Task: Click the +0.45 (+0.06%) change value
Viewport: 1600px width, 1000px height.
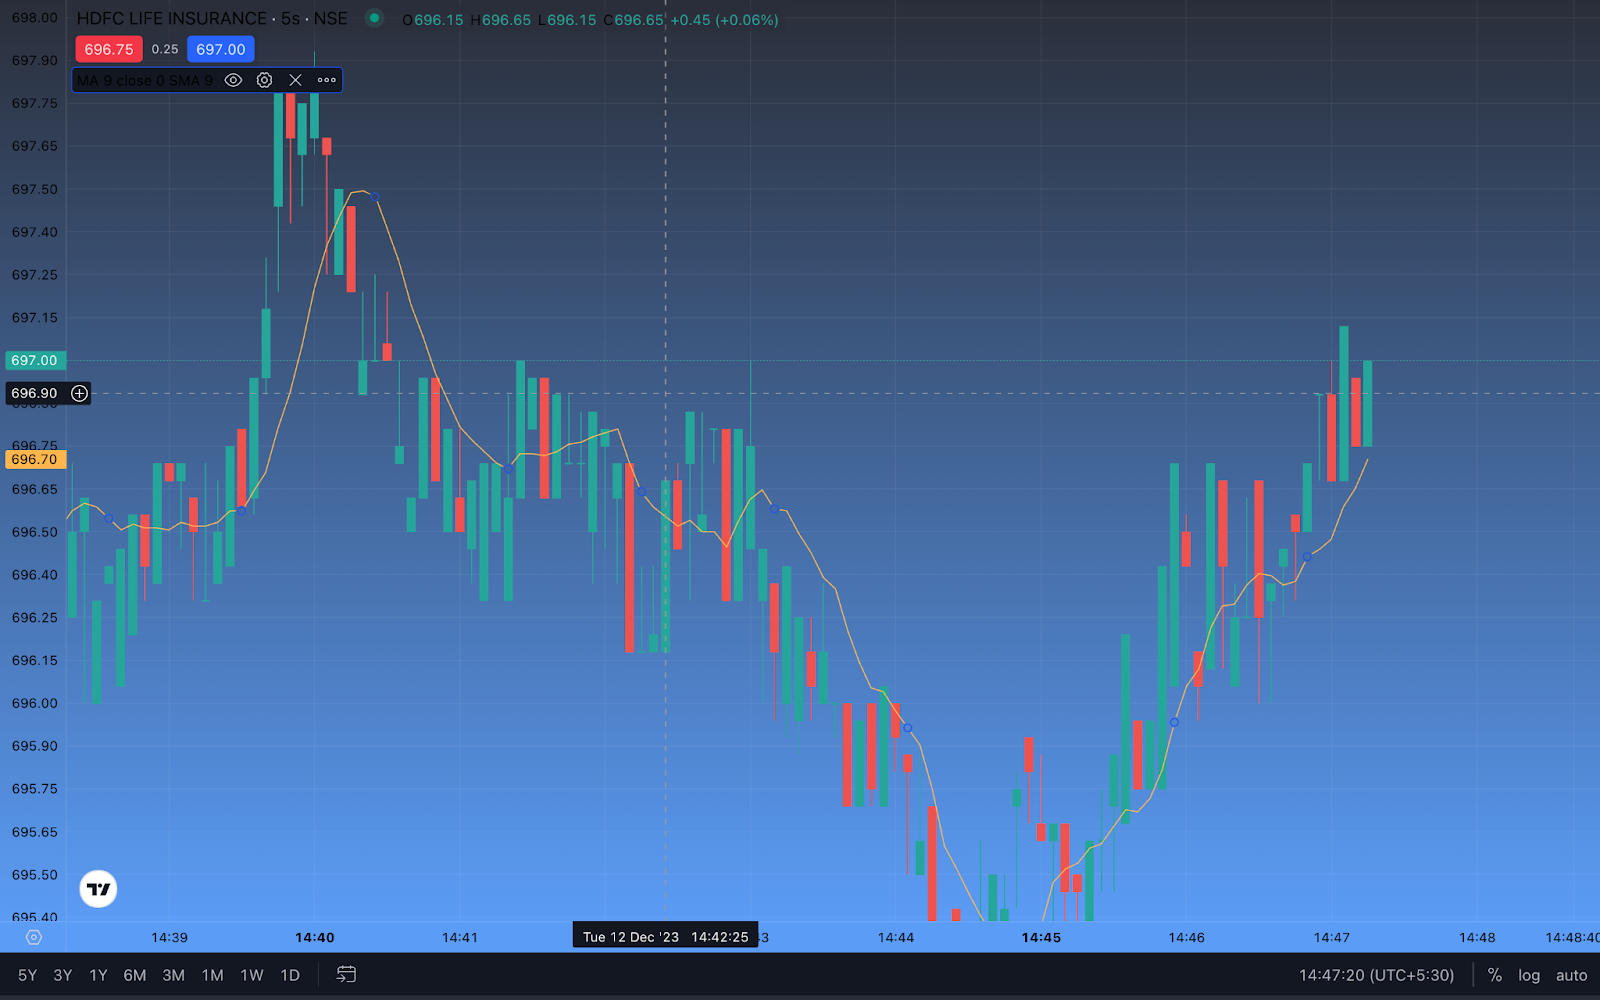Action: [725, 20]
